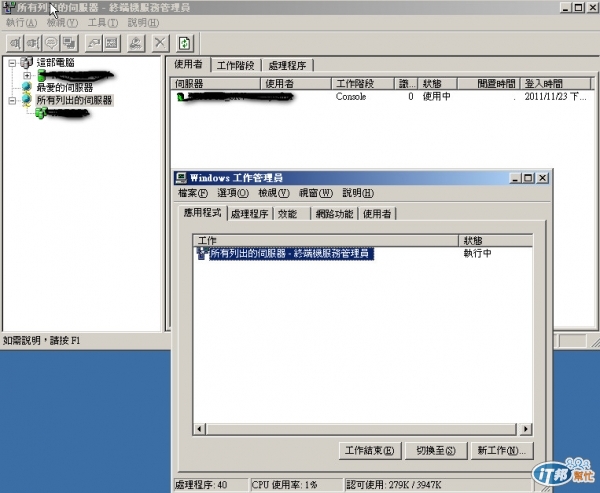Viewport: 600px width, 493px height.
Task: Click the End Process X toolbar icon
Action: [160, 43]
